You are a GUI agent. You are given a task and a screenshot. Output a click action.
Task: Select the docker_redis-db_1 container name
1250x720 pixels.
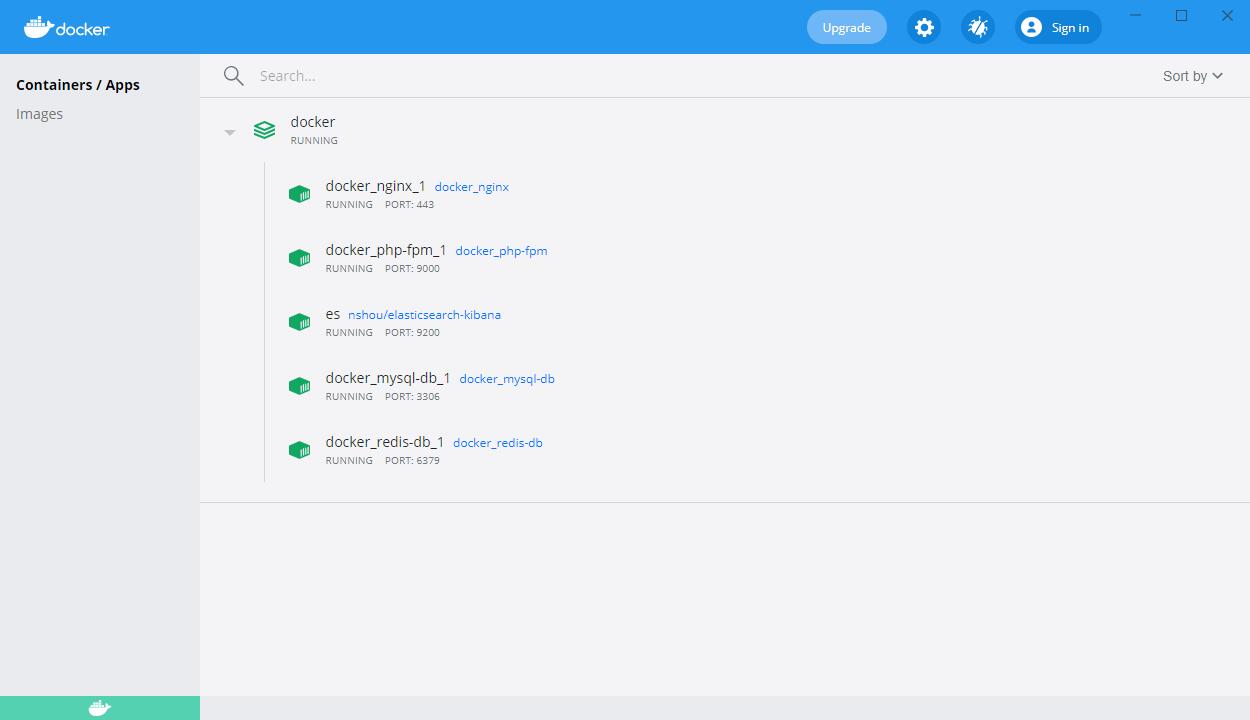384,442
